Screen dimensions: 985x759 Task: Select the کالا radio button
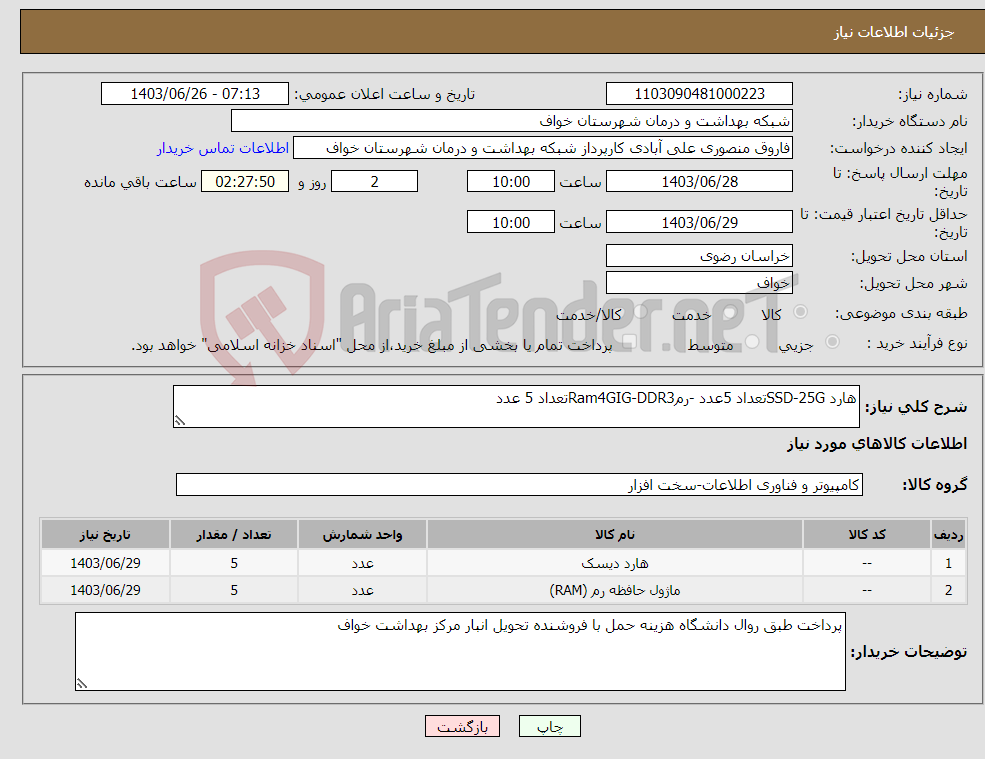click(800, 312)
